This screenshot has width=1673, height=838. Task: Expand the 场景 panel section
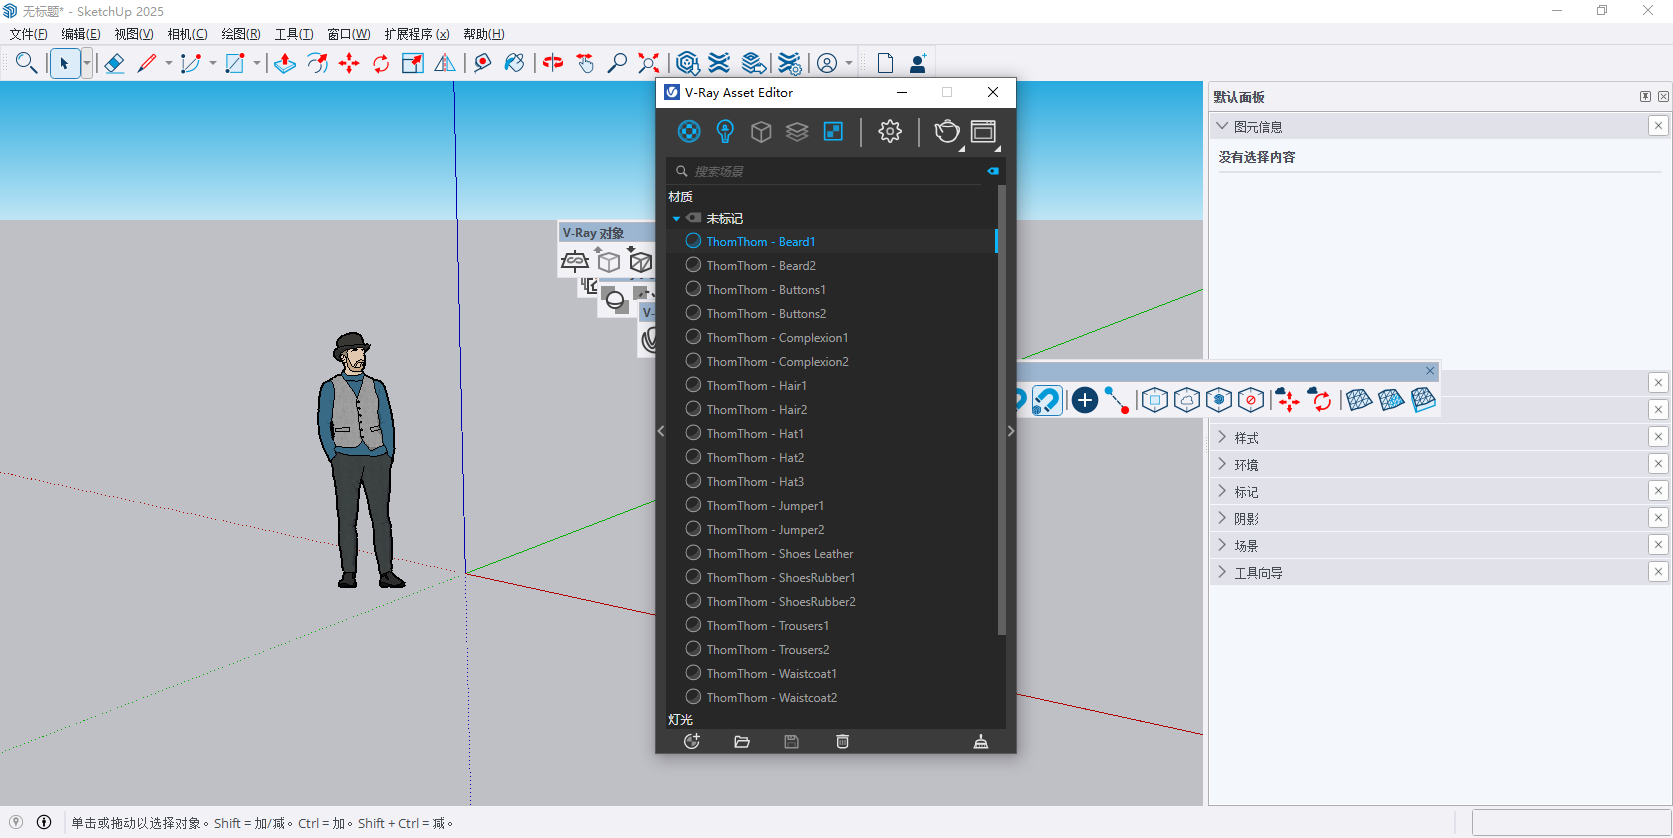point(1222,545)
